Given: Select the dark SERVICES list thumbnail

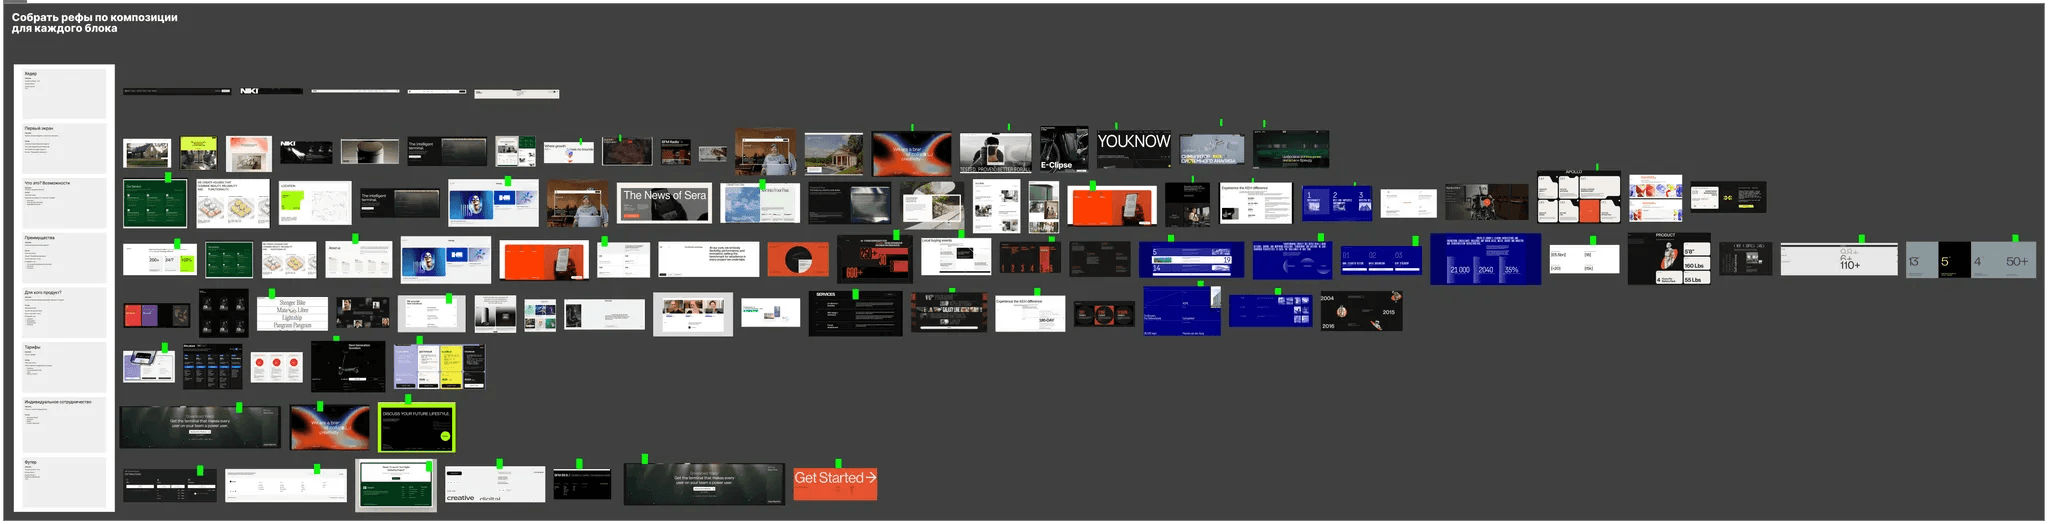Looking at the screenshot, I should point(855,314).
